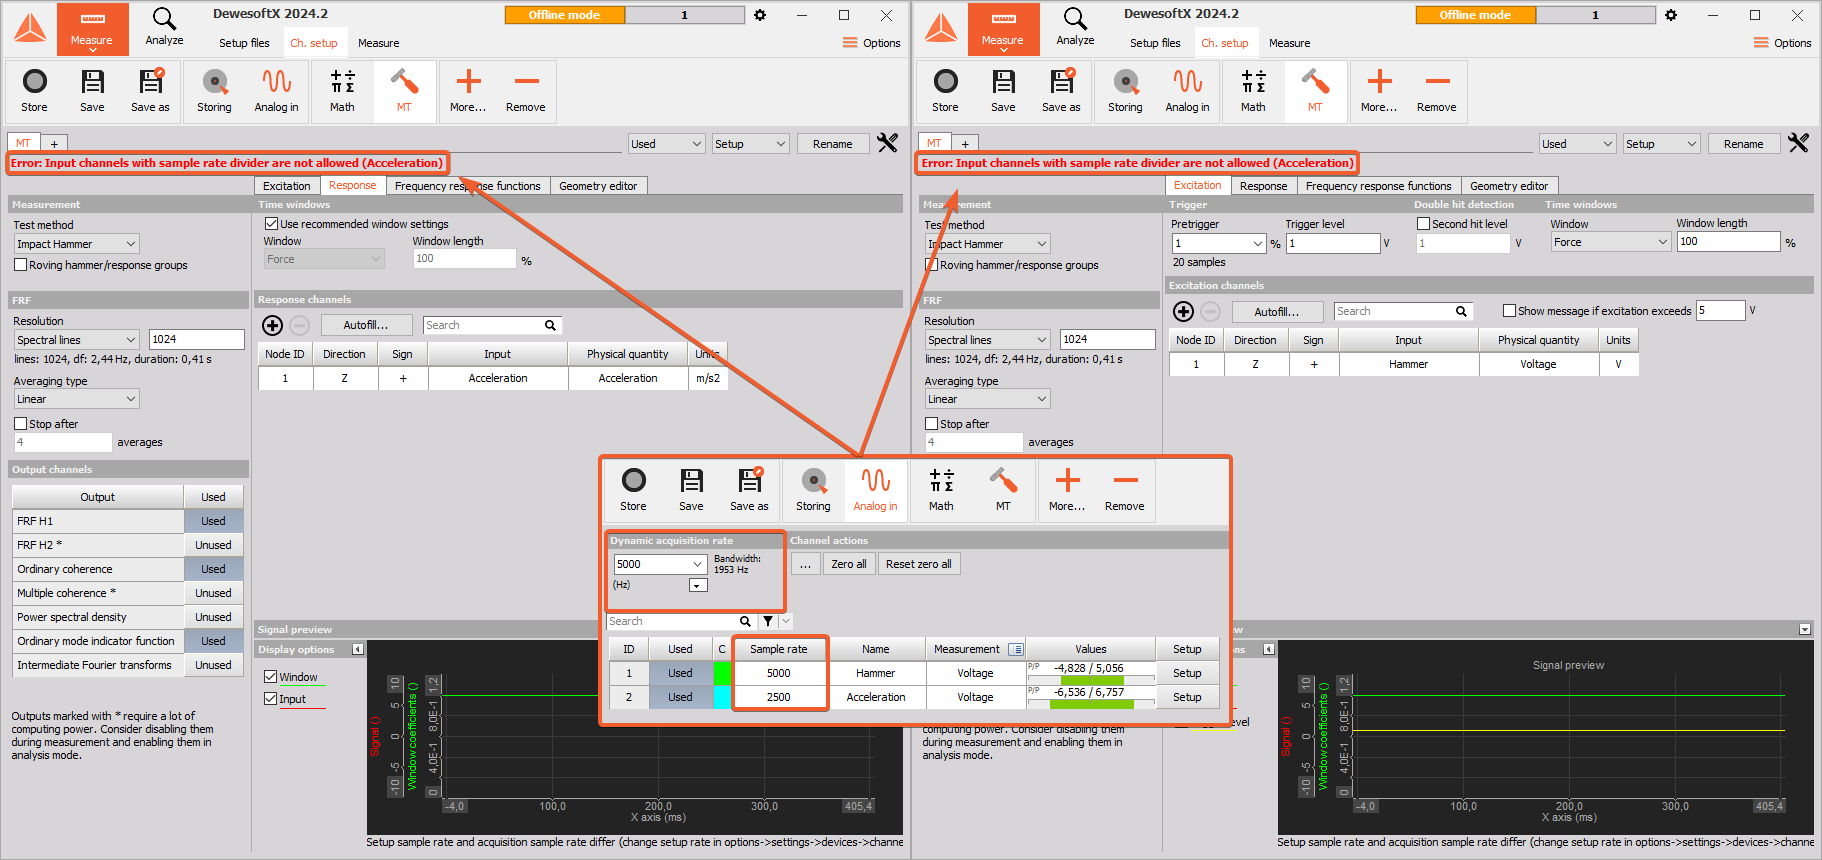Switch to Excitation tab in left window
The image size is (1822, 860).
pos(287,186)
